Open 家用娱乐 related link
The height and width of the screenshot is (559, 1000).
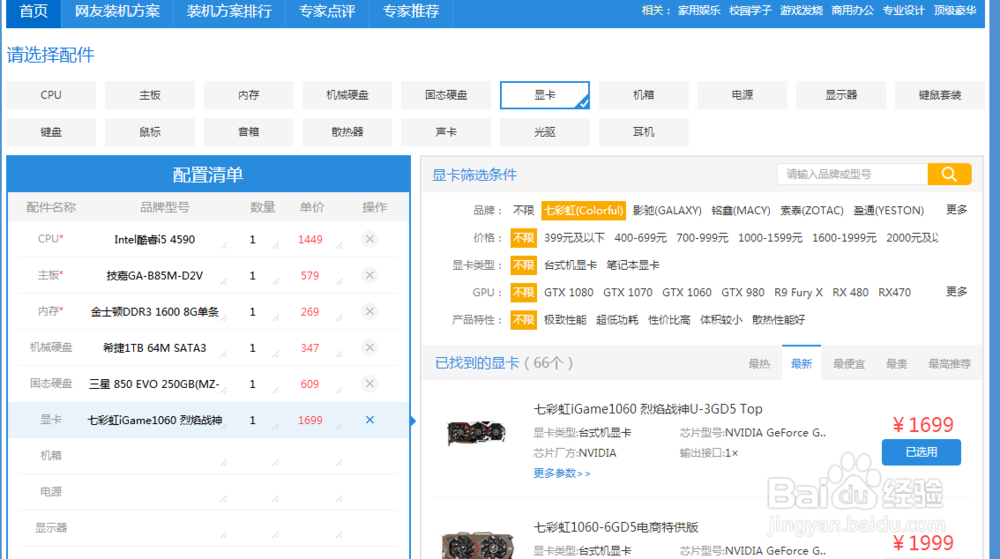pyautogui.click(x=699, y=10)
